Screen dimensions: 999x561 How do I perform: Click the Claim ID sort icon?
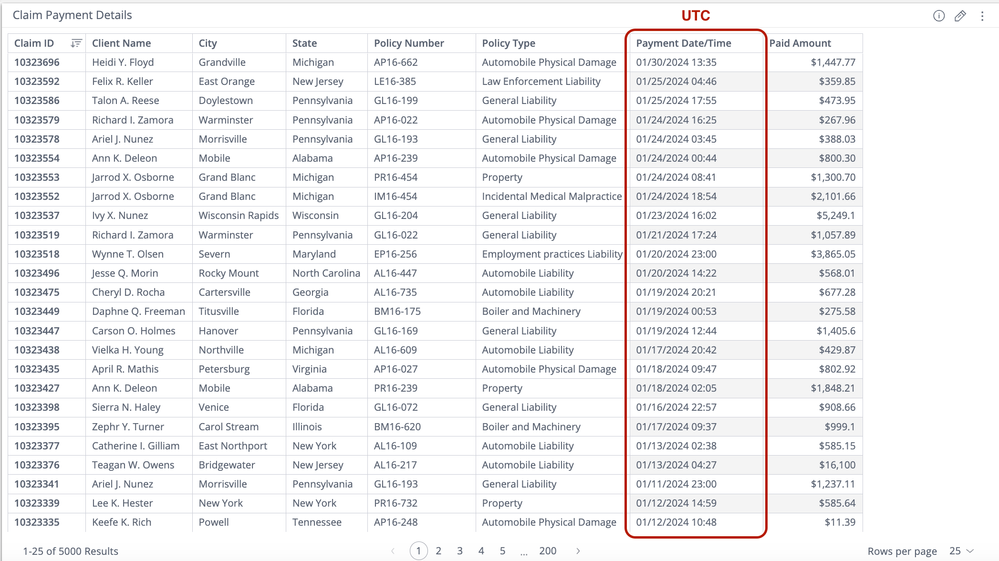[x=76, y=43]
